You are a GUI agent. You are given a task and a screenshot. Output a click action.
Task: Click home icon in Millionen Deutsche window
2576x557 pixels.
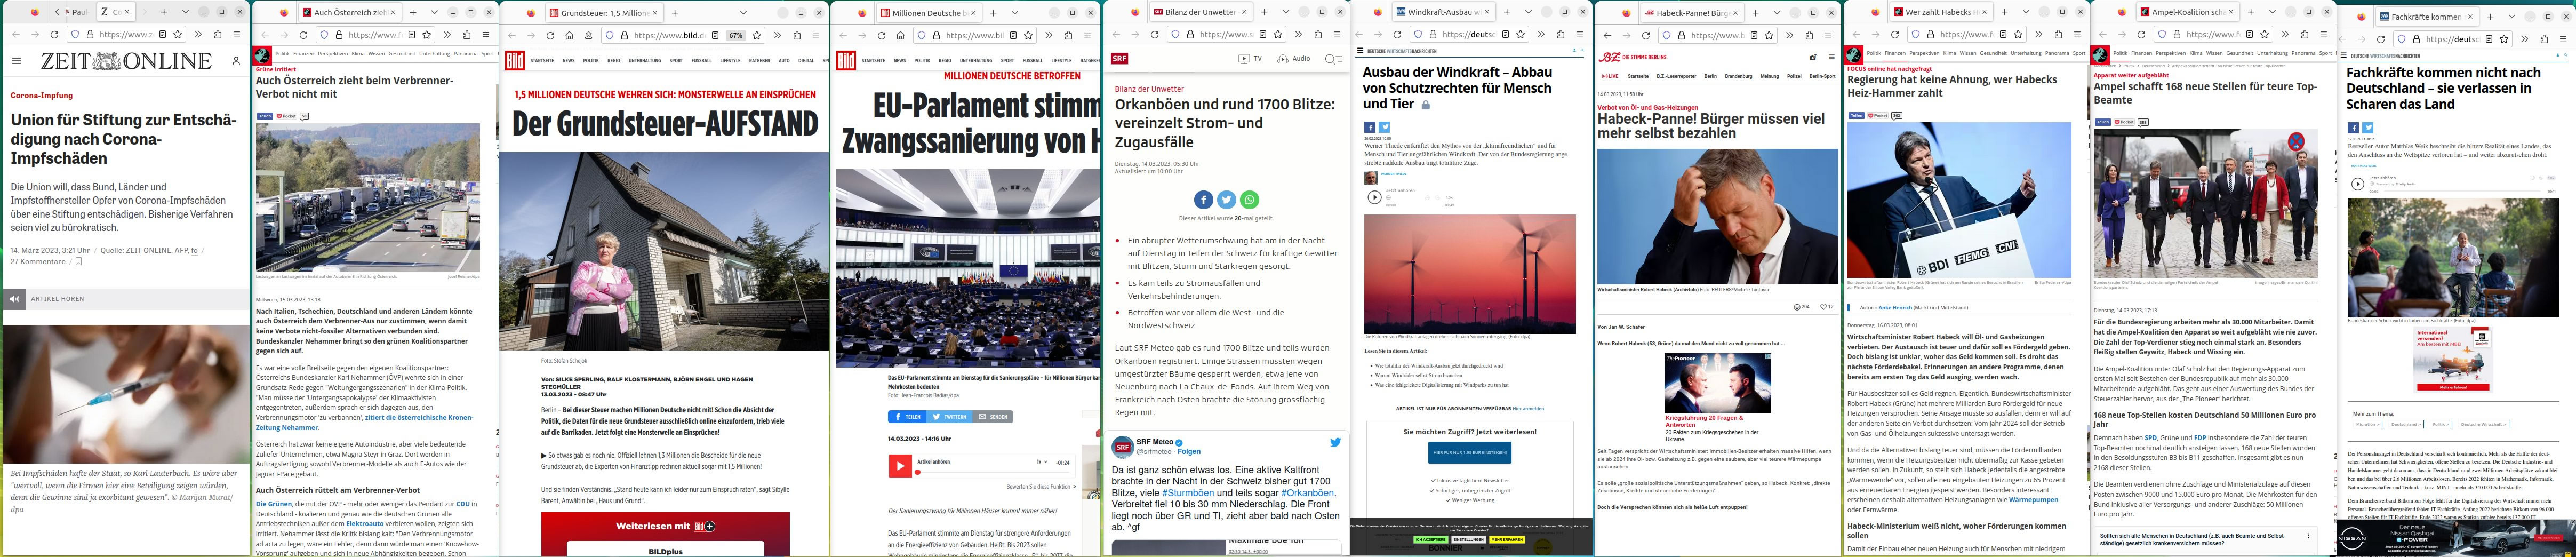click(x=900, y=35)
